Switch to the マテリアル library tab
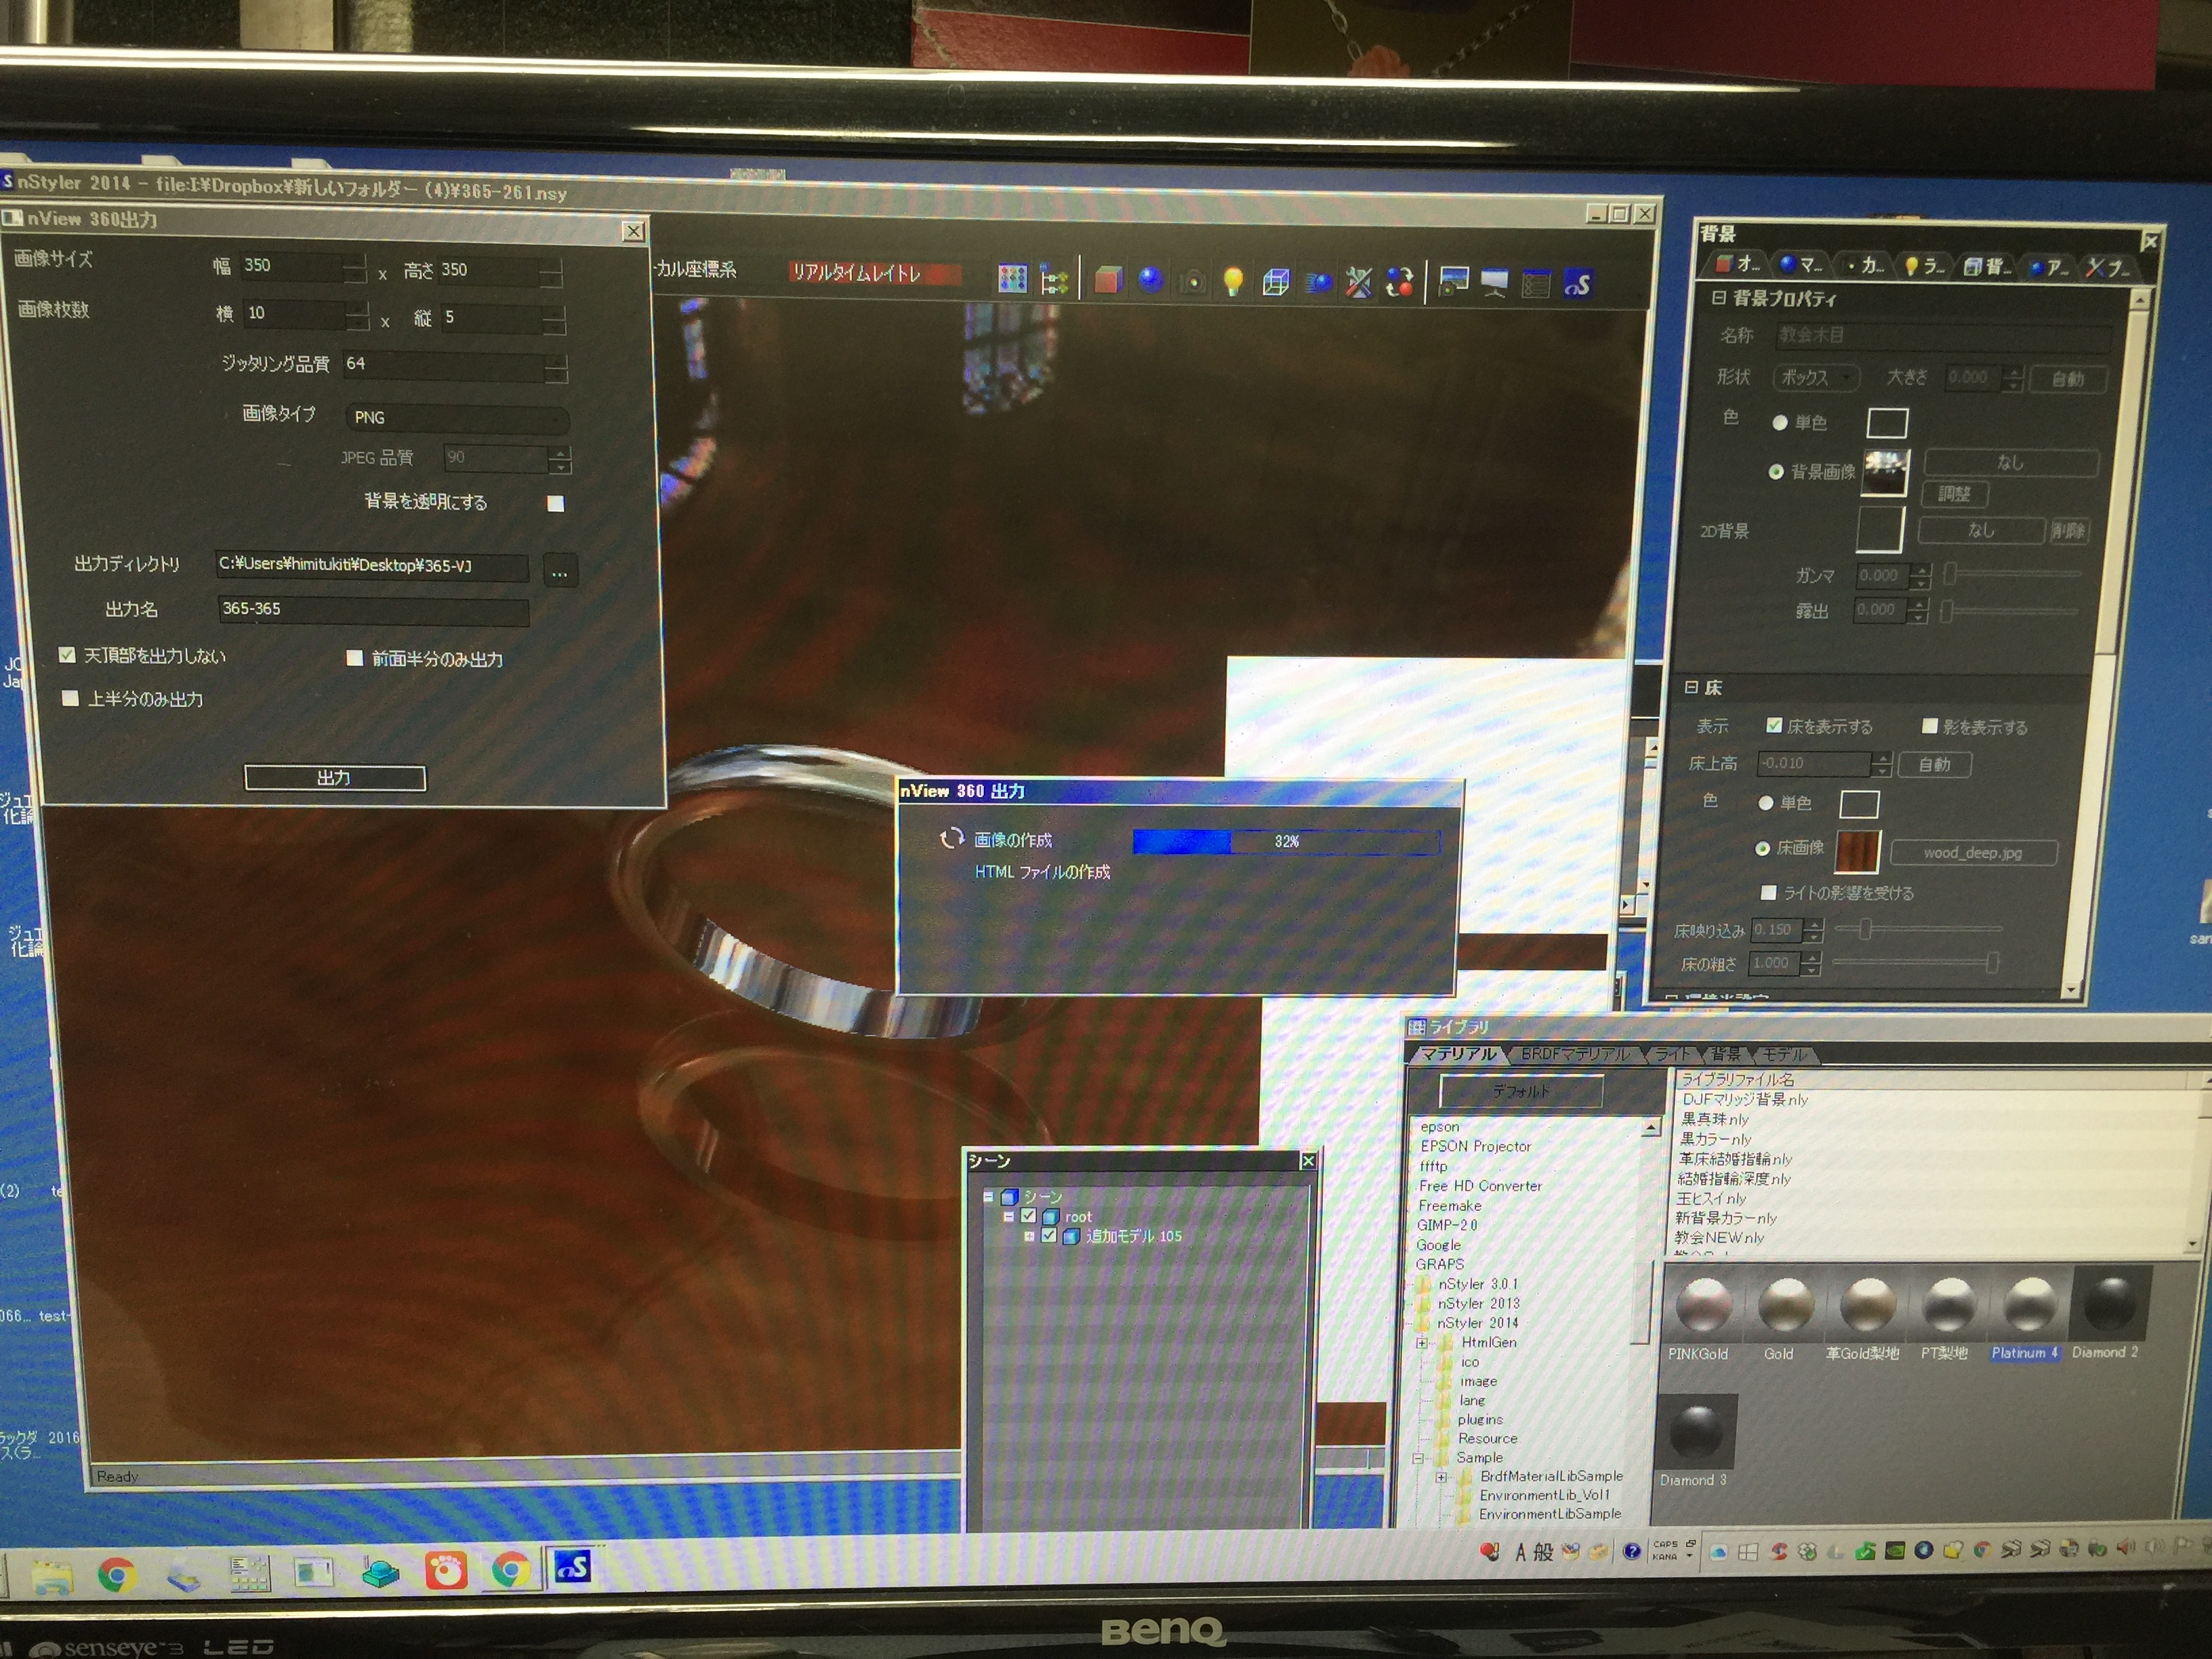Viewport: 2212px width, 1659px height. coord(1458,1054)
